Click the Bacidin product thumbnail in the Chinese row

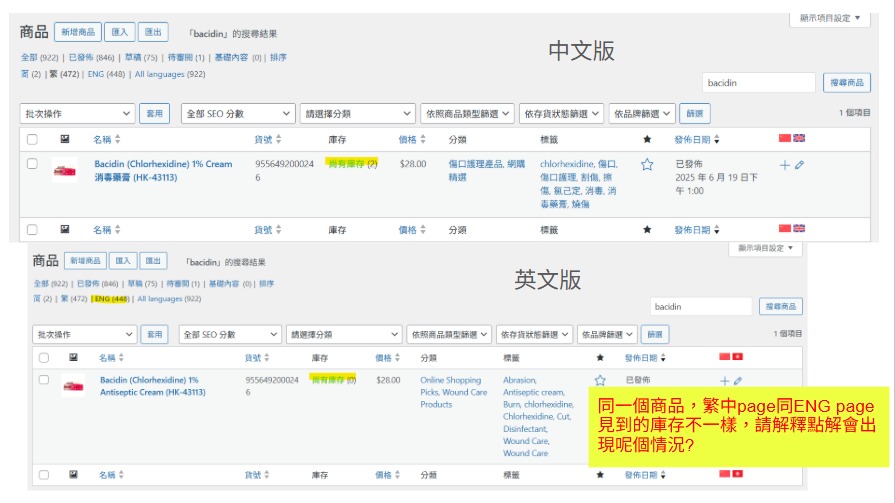pos(65,171)
